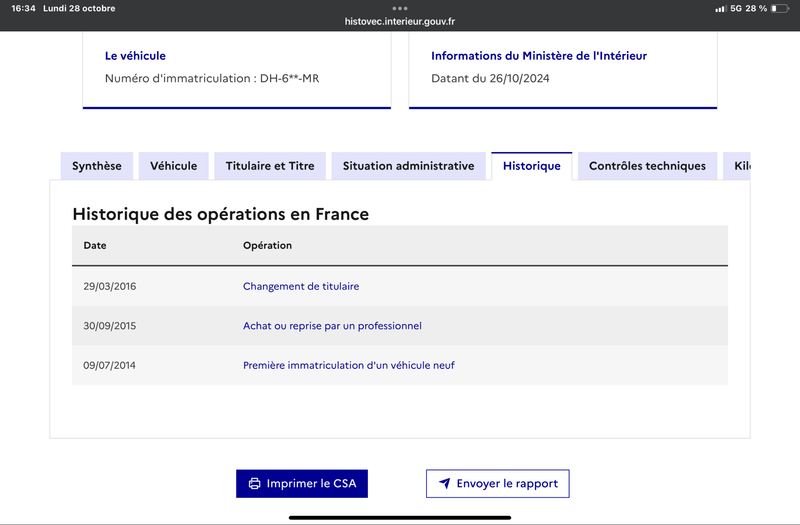Click the Le véhicule card heading
The image size is (800, 525).
point(135,56)
